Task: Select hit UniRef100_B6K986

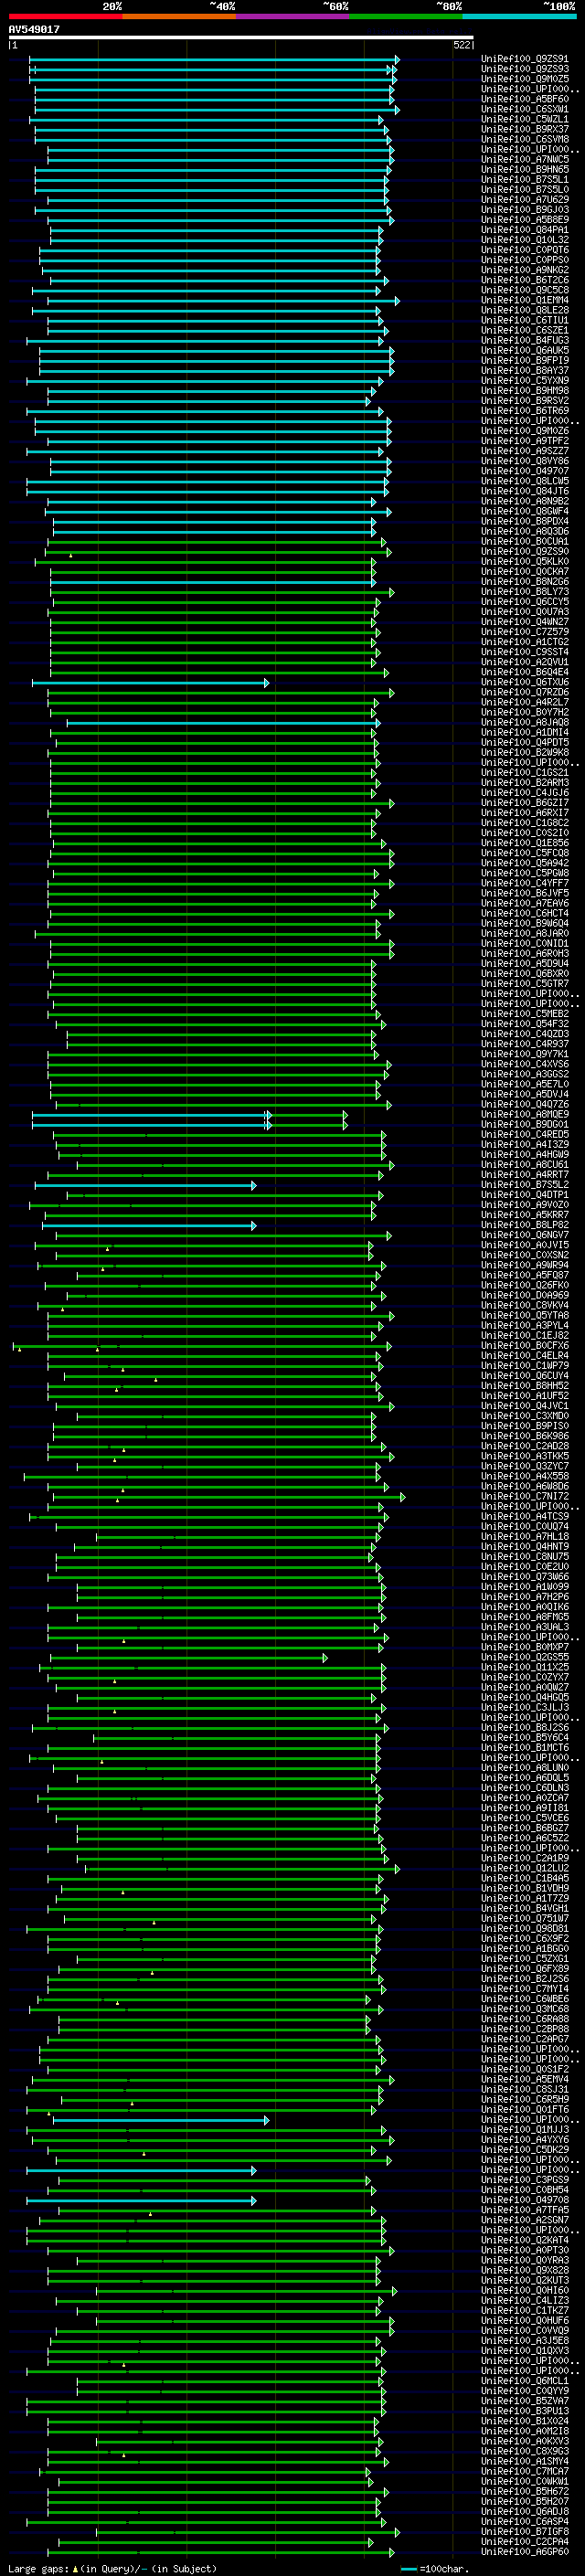Action: pos(525,1438)
